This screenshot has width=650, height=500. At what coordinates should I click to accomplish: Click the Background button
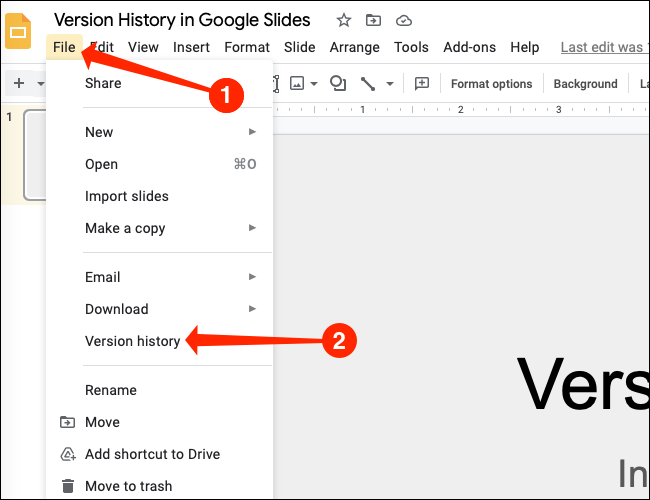[x=585, y=84]
